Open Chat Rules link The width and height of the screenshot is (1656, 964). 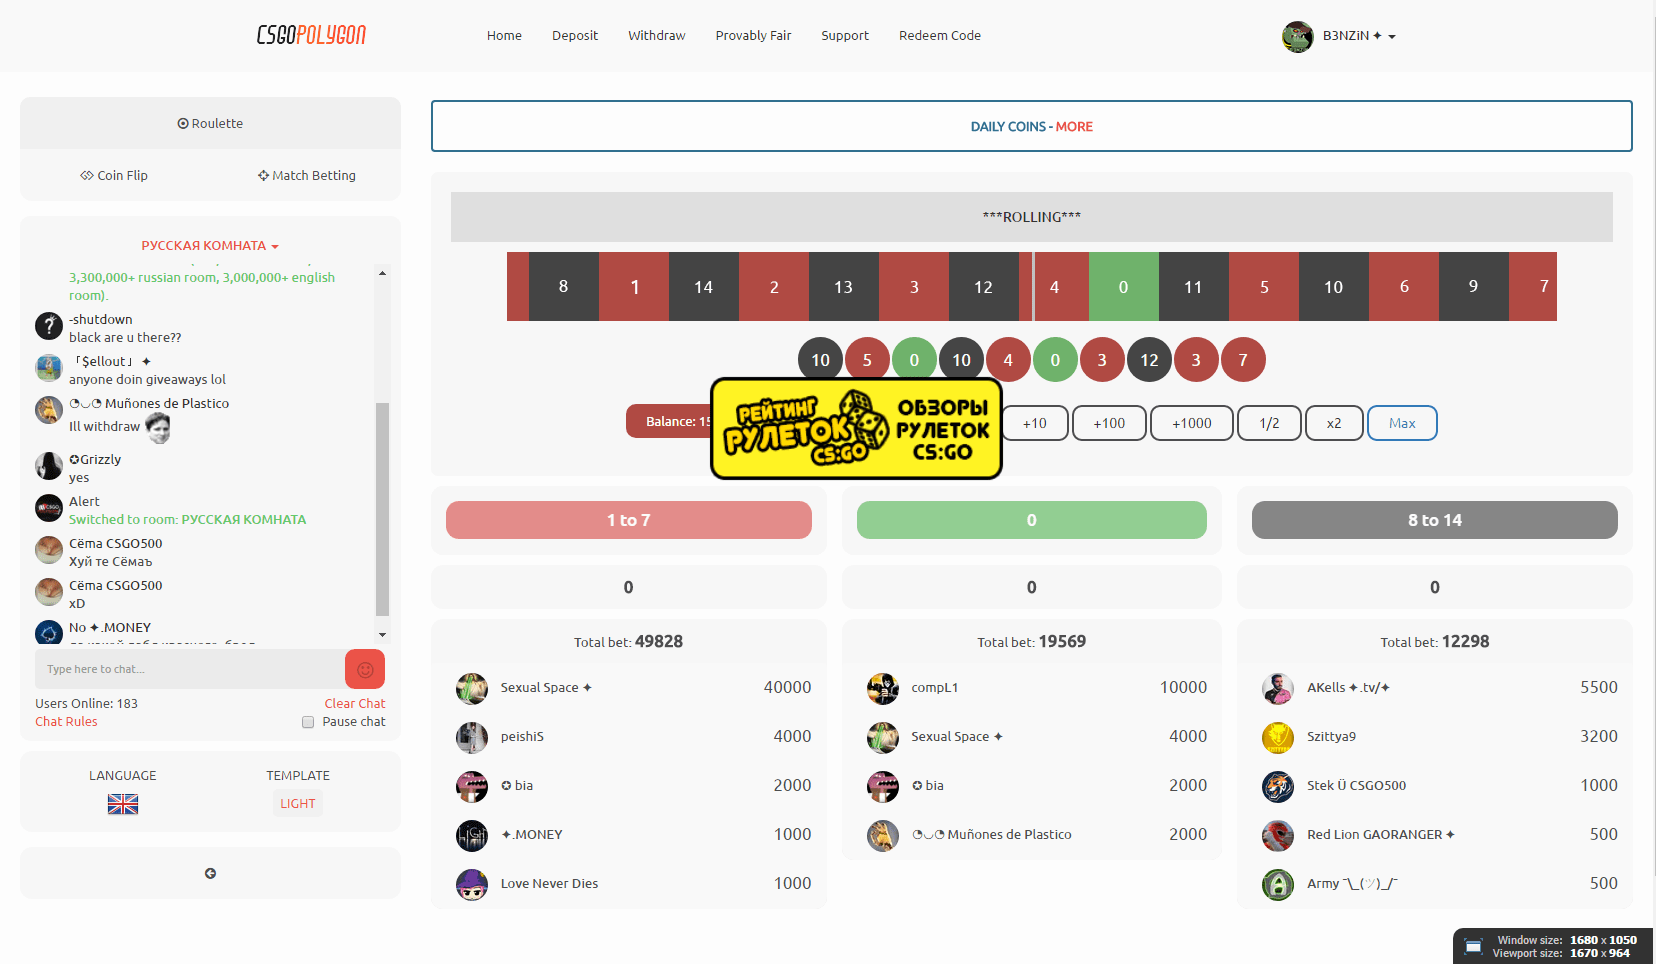pos(66,722)
